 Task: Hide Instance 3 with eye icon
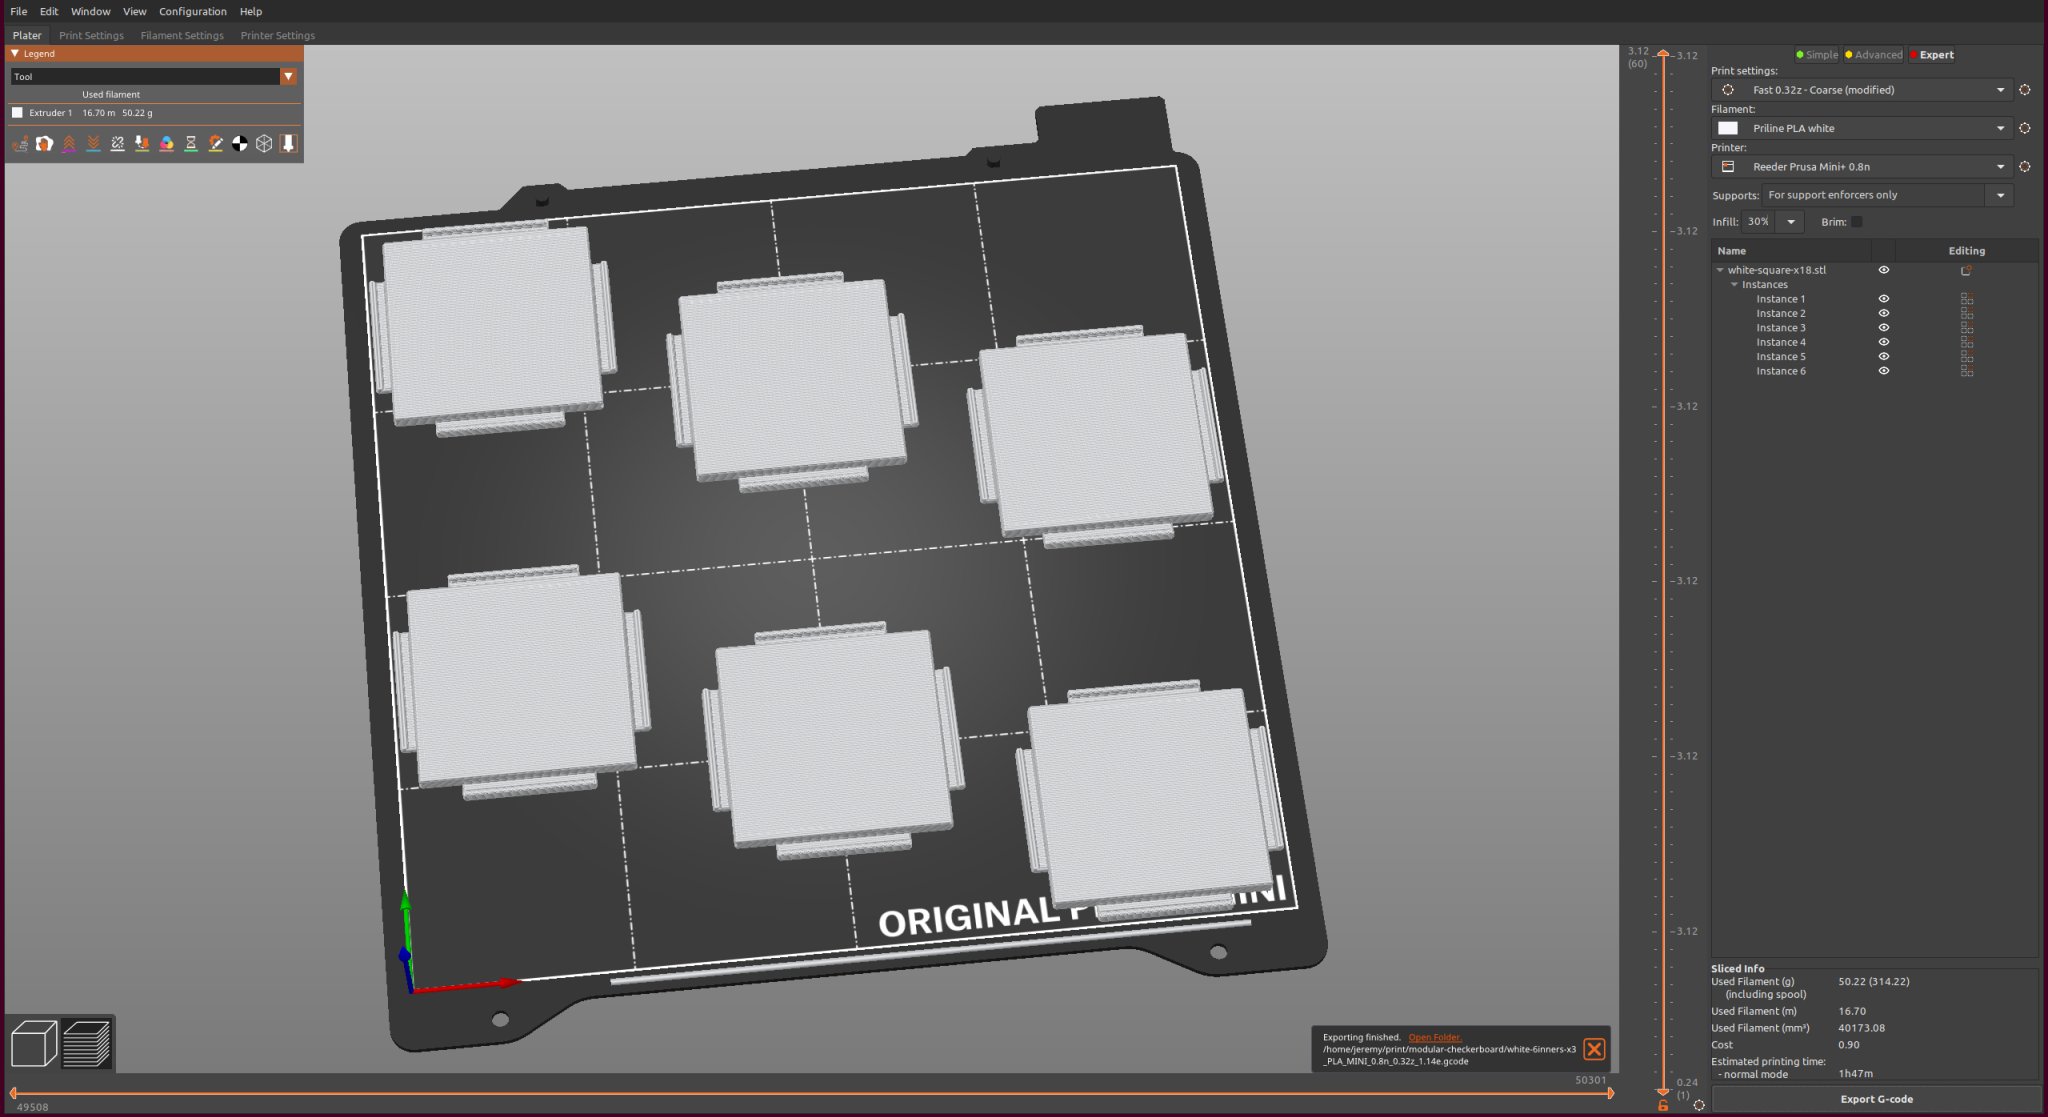1883,328
